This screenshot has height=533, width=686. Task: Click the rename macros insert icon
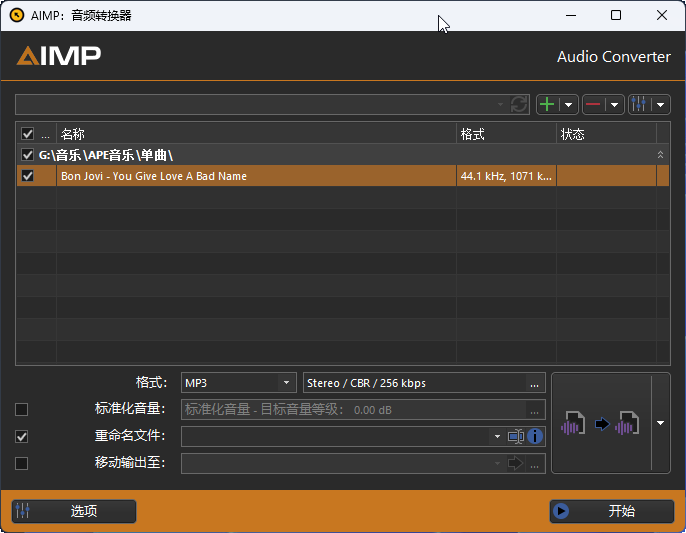516,437
